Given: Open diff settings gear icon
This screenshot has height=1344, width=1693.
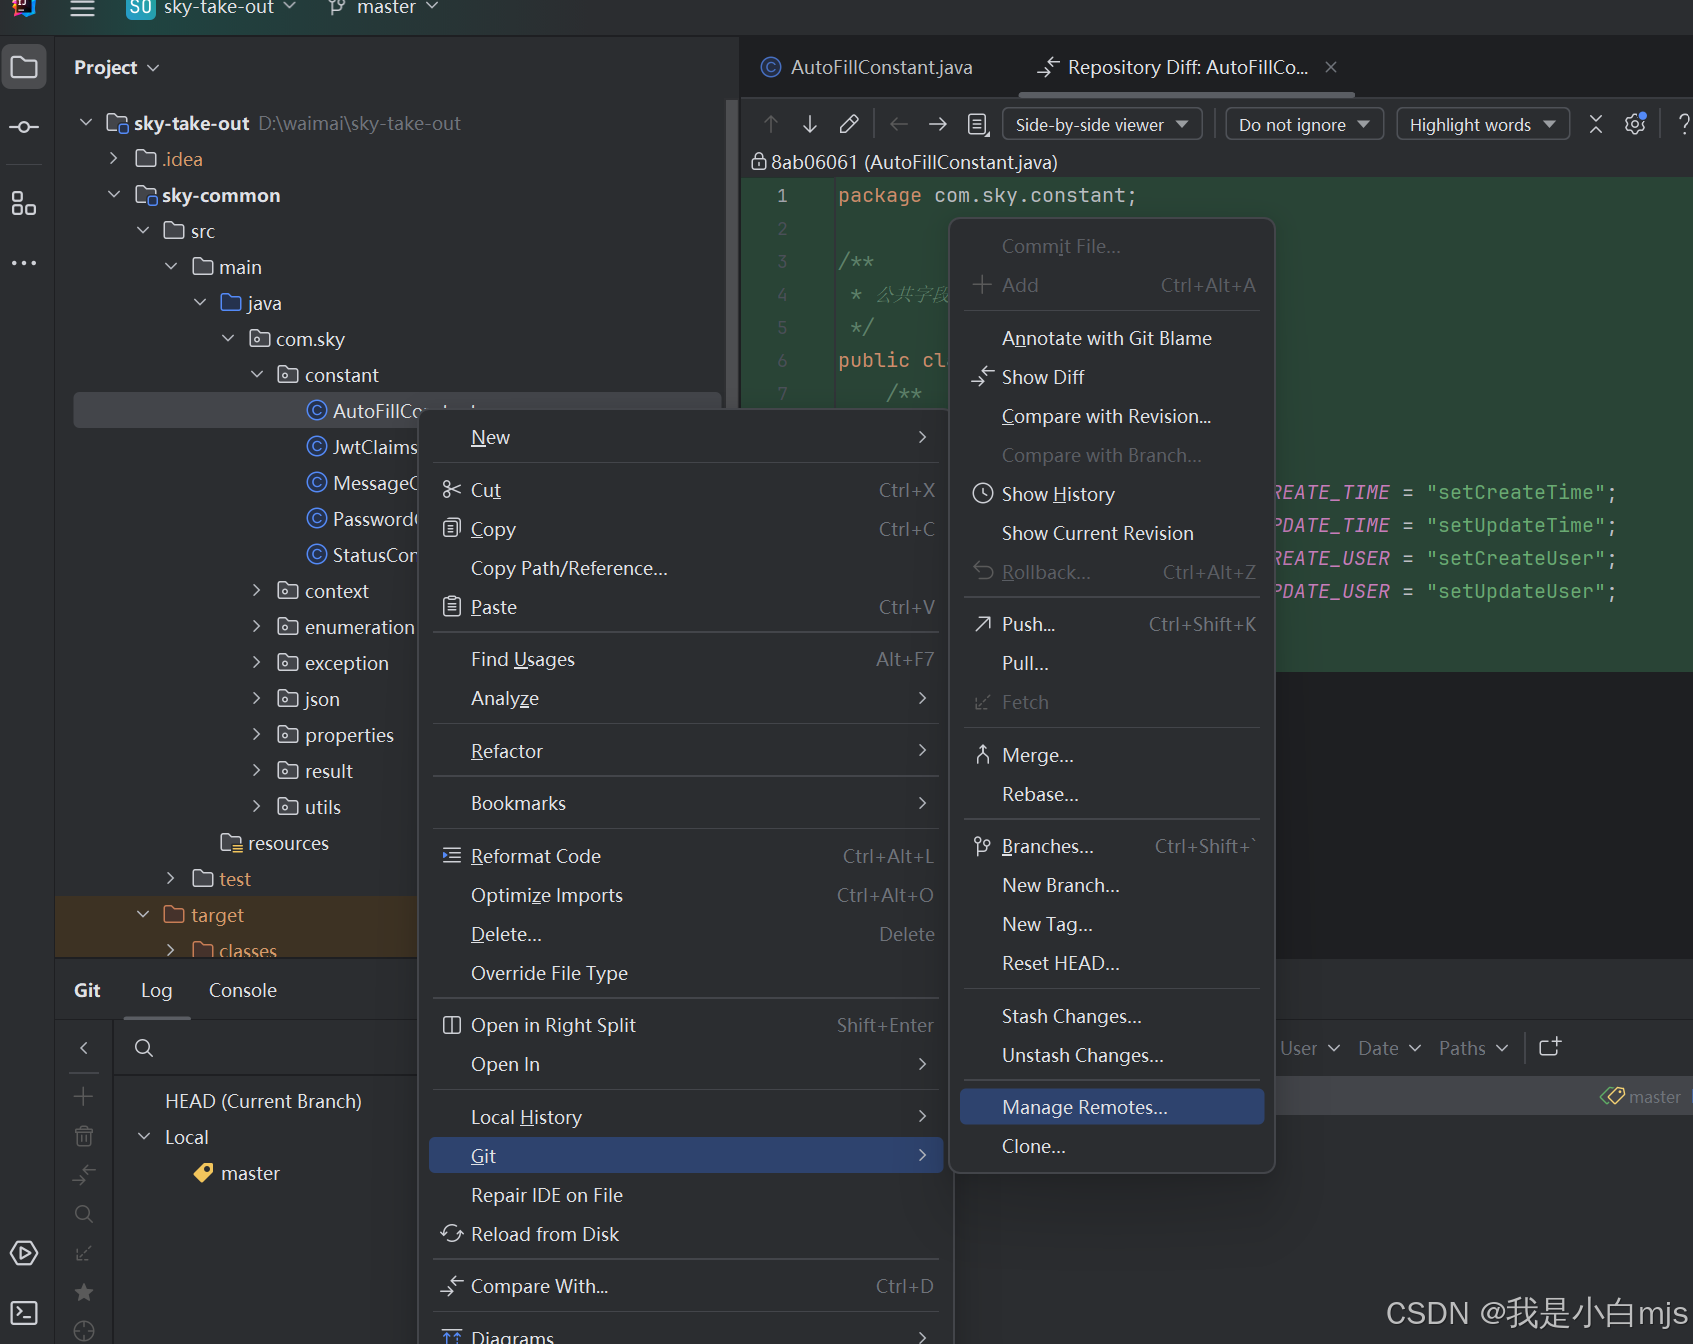Looking at the screenshot, I should point(1635,124).
